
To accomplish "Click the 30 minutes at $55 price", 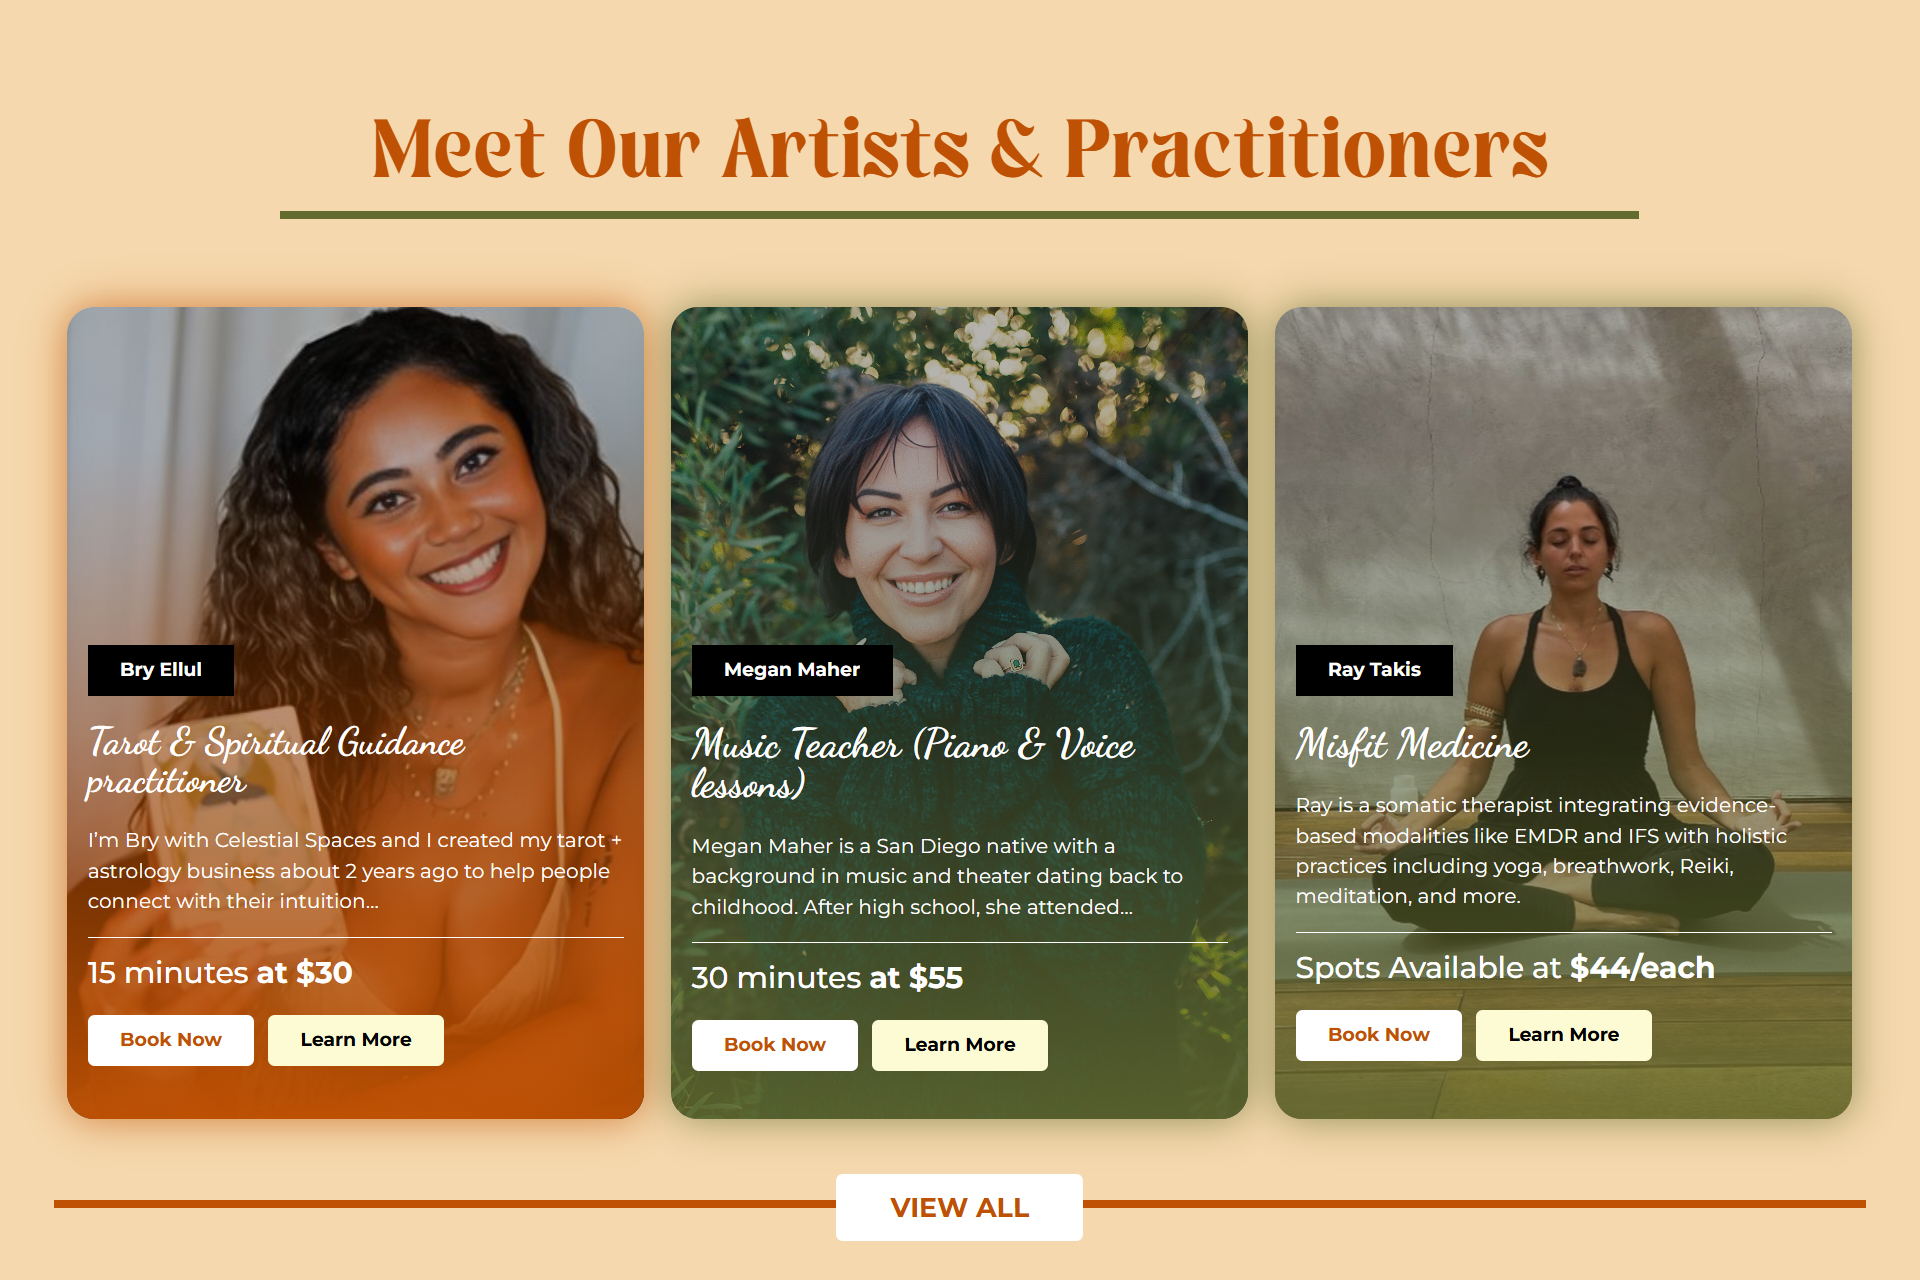I will [x=827, y=978].
